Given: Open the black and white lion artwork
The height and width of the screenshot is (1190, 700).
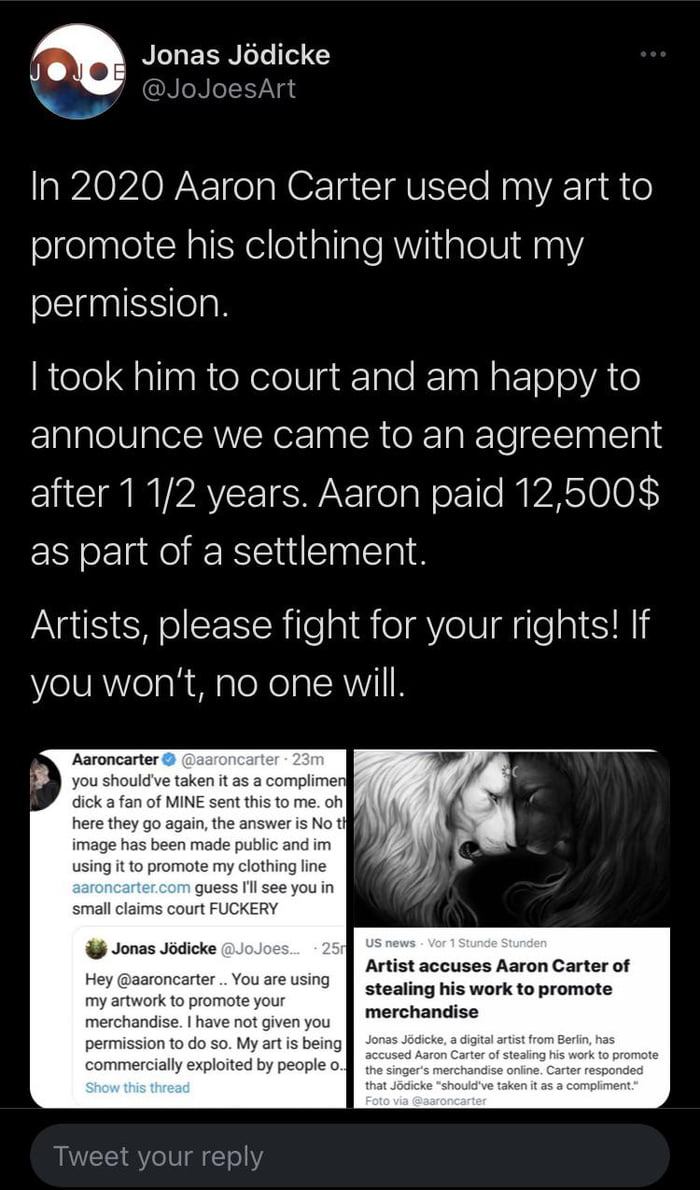Looking at the screenshot, I should click(x=512, y=838).
